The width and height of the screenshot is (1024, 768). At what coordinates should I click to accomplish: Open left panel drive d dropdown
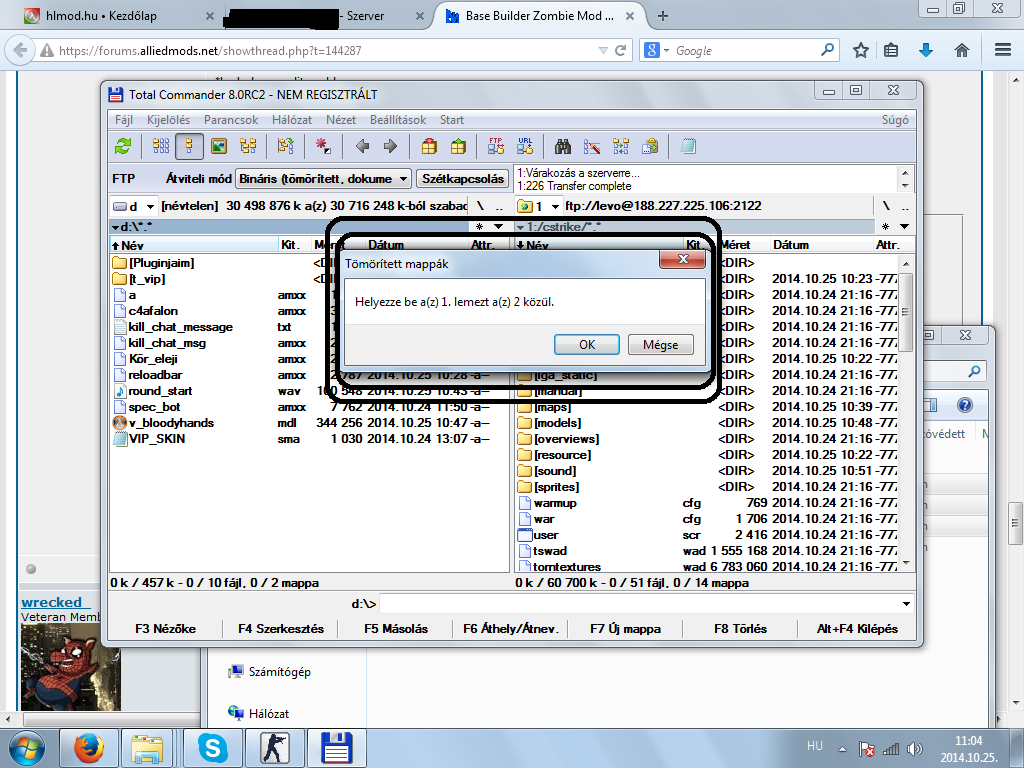pyautogui.click(x=133, y=206)
